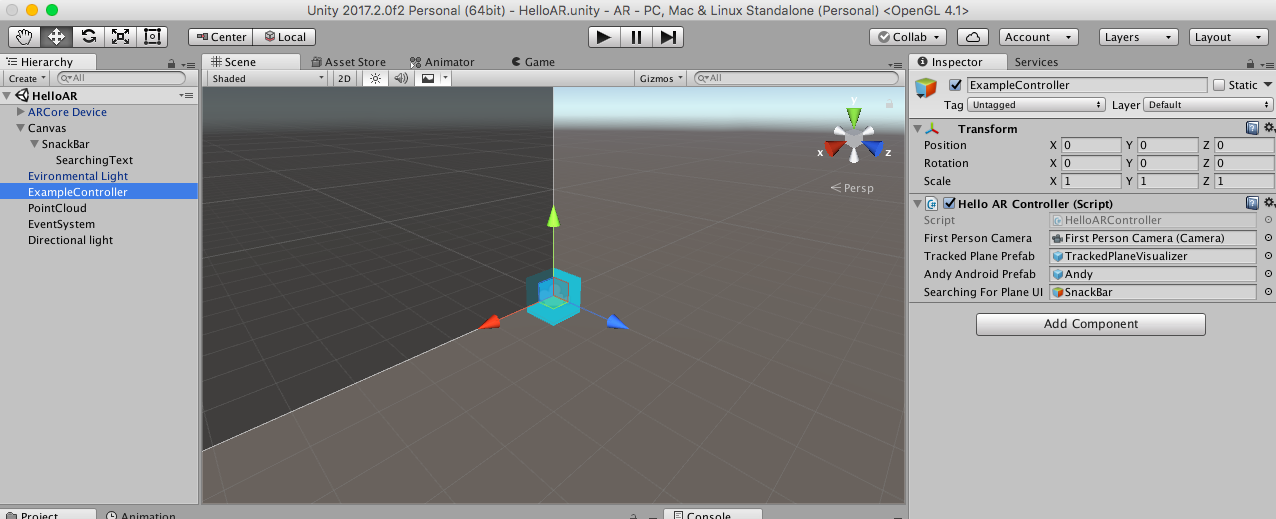Click the Hierarchy search field
Viewport: 1276px width, 519px height.
click(120, 78)
